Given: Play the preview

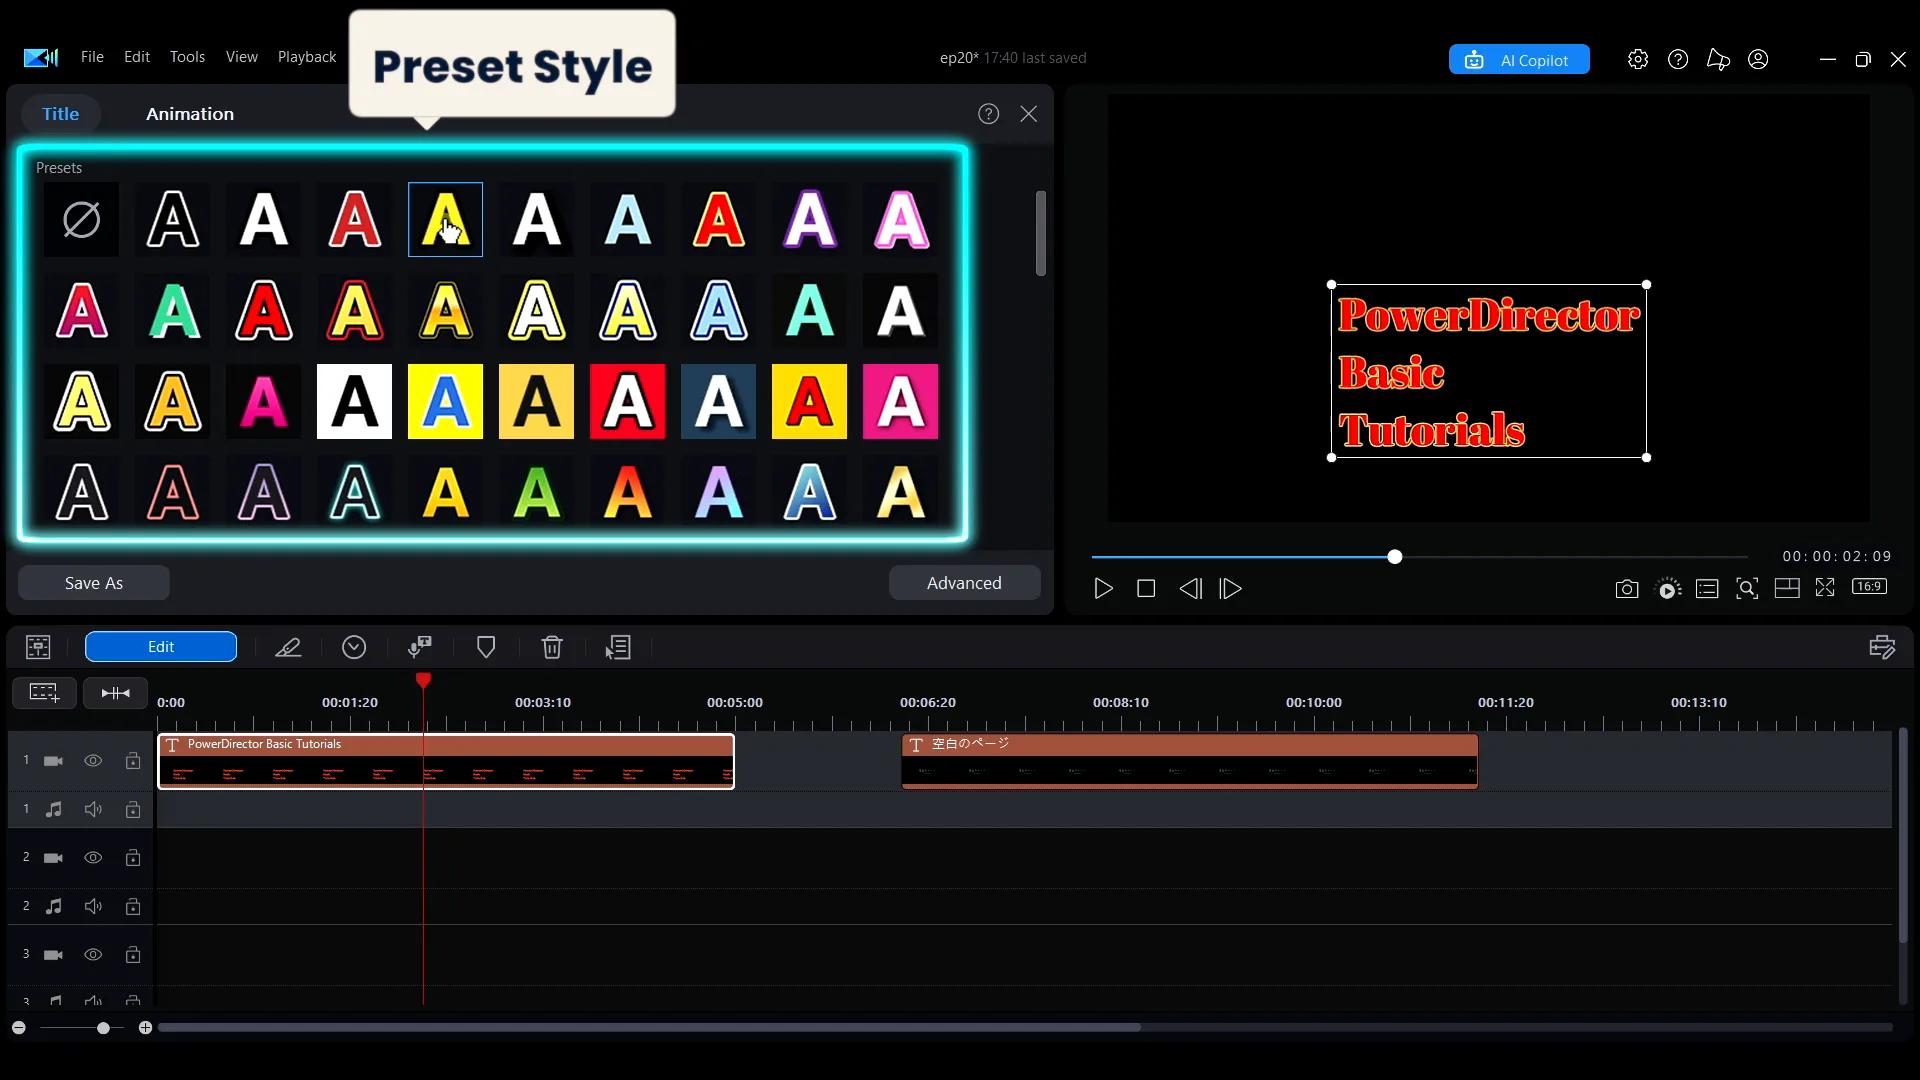Looking at the screenshot, I should 1103,589.
